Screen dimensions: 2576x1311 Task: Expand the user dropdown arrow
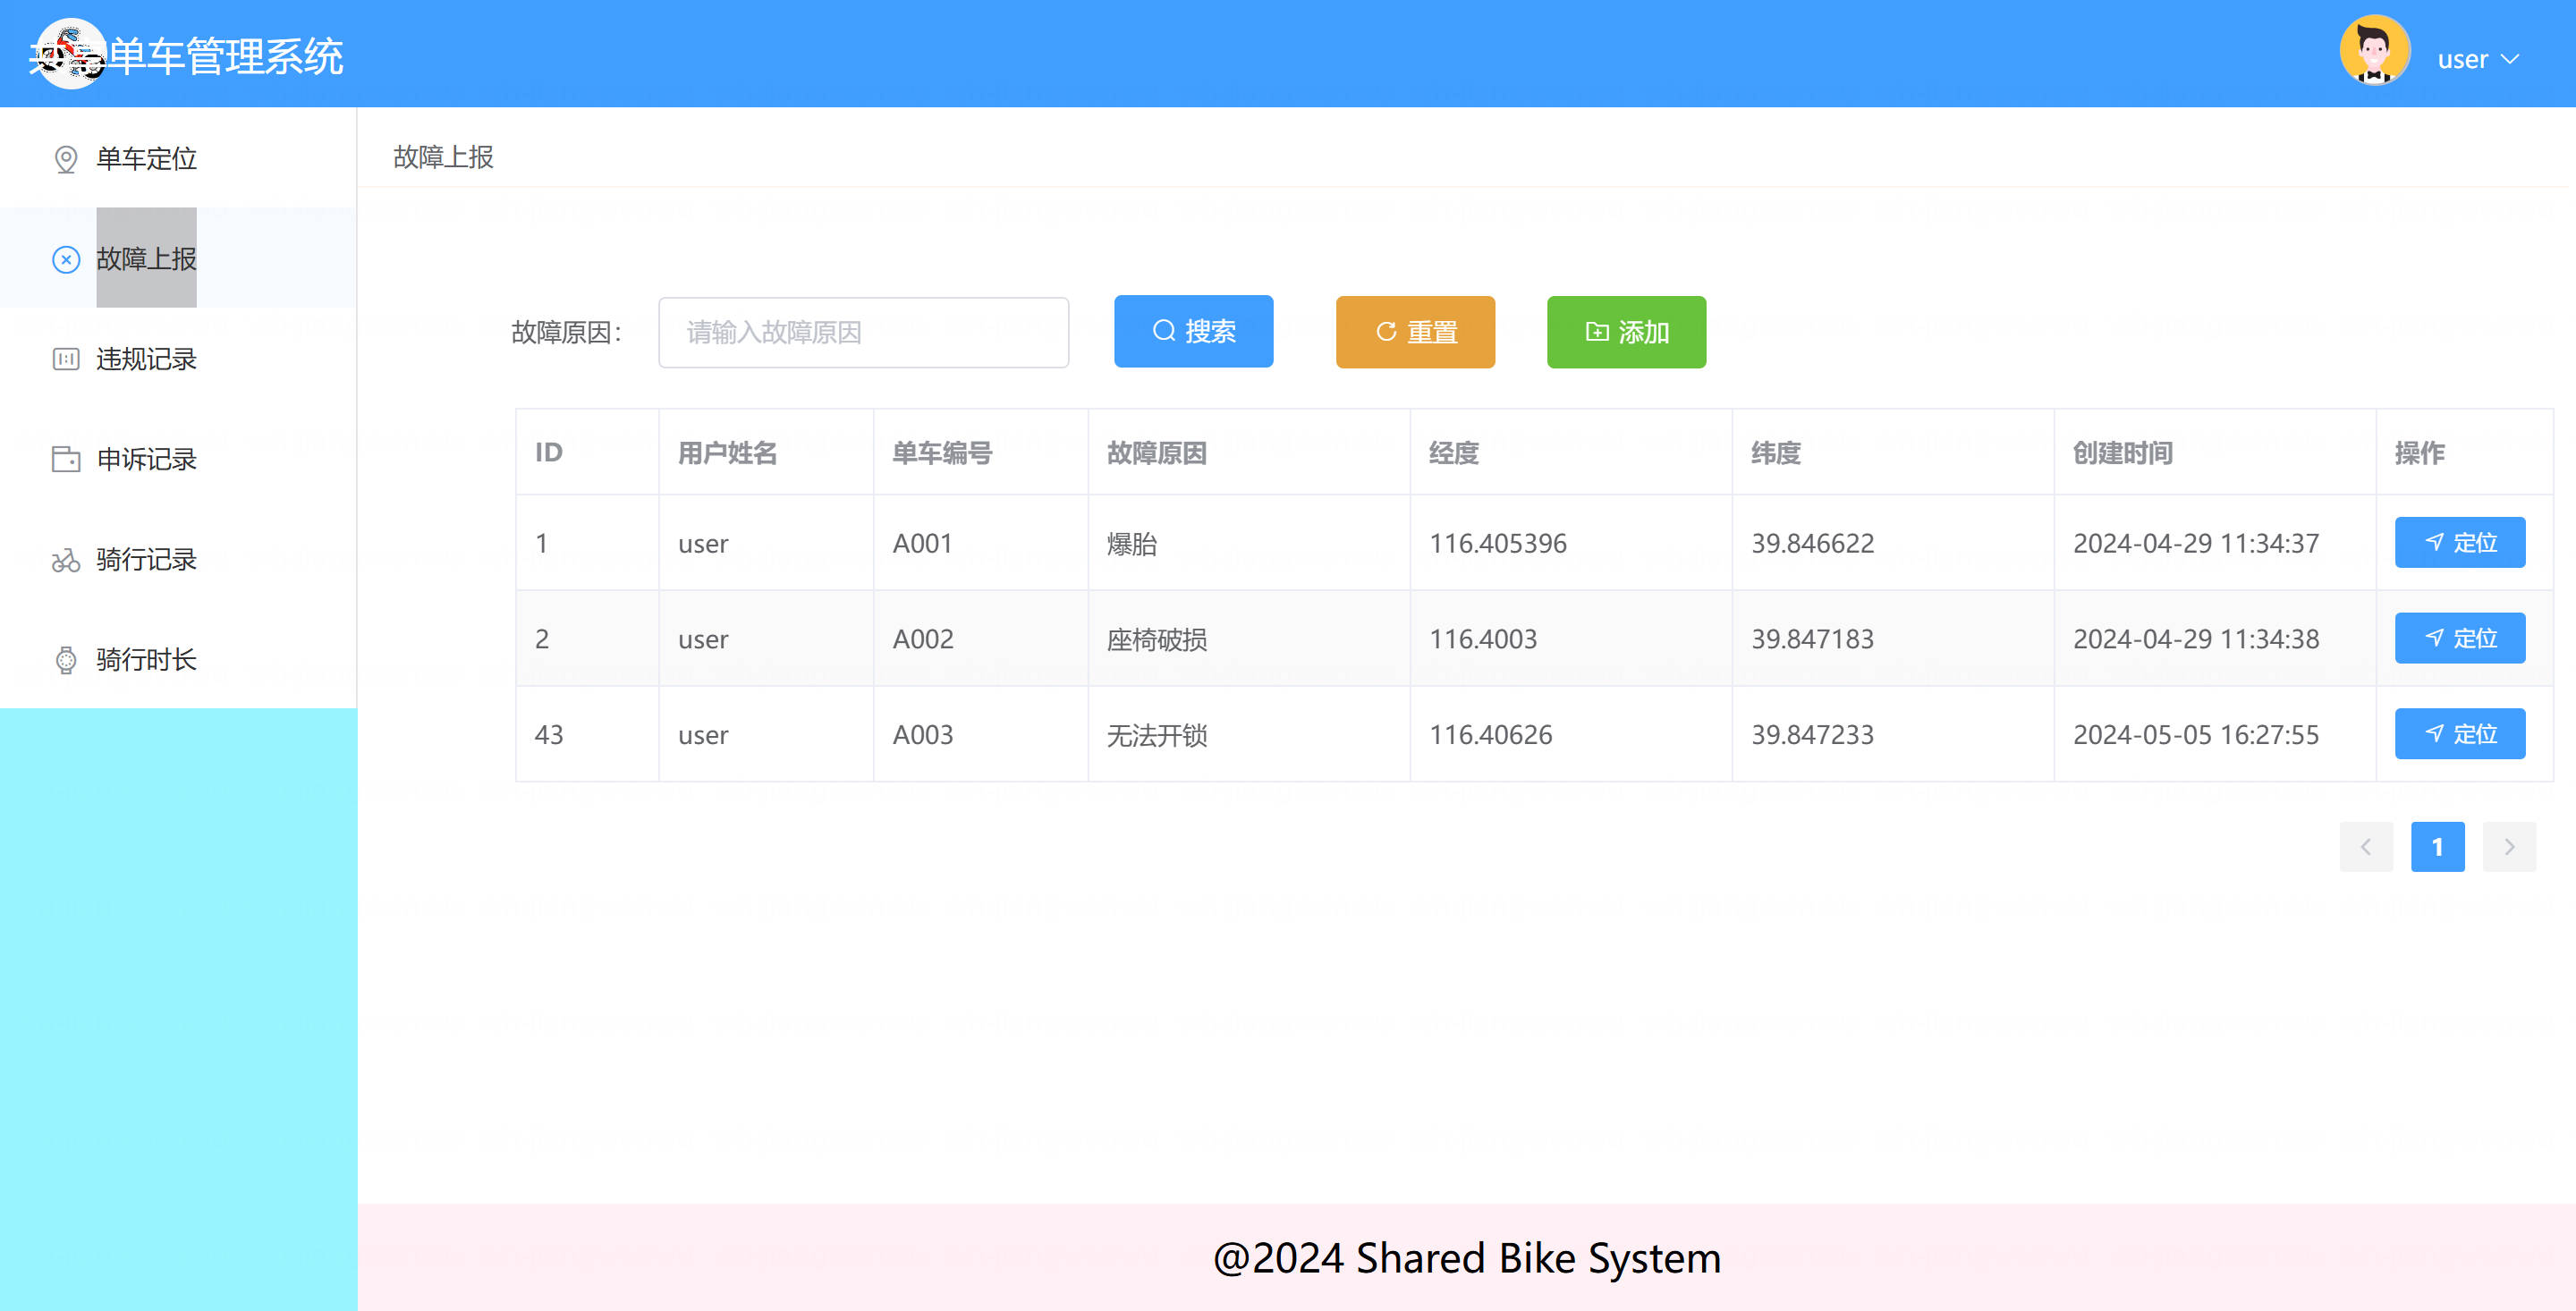tap(2510, 59)
